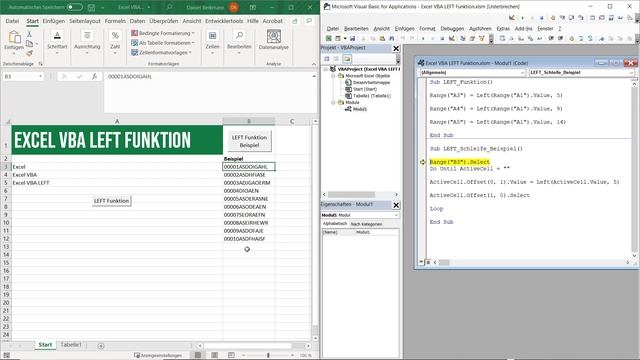Switch code window to Full Module View
640x360 pixels.
click(x=428, y=262)
